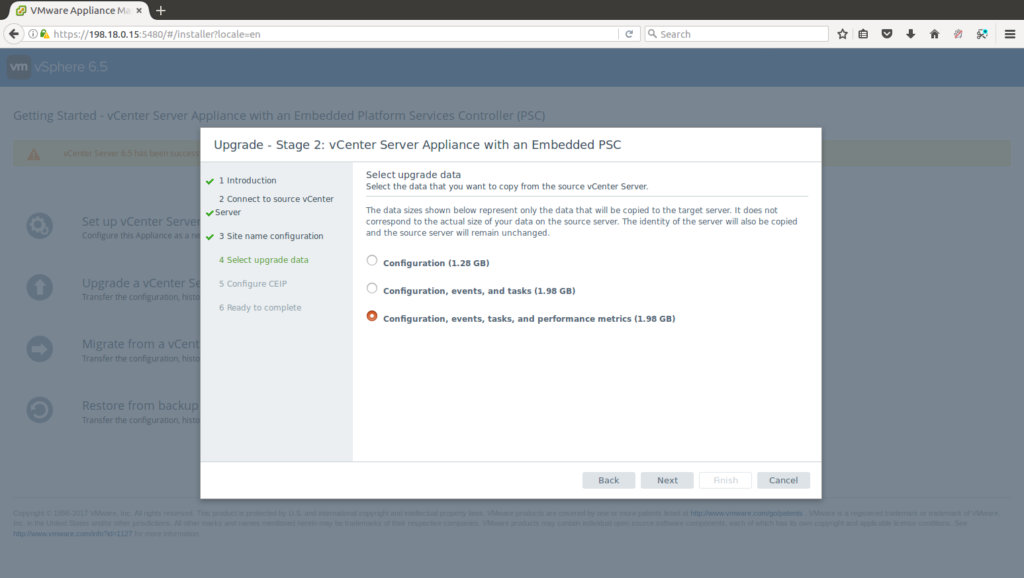Click the Restore from backup heading
The image size is (1024, 578).
[x=140, y=406]
